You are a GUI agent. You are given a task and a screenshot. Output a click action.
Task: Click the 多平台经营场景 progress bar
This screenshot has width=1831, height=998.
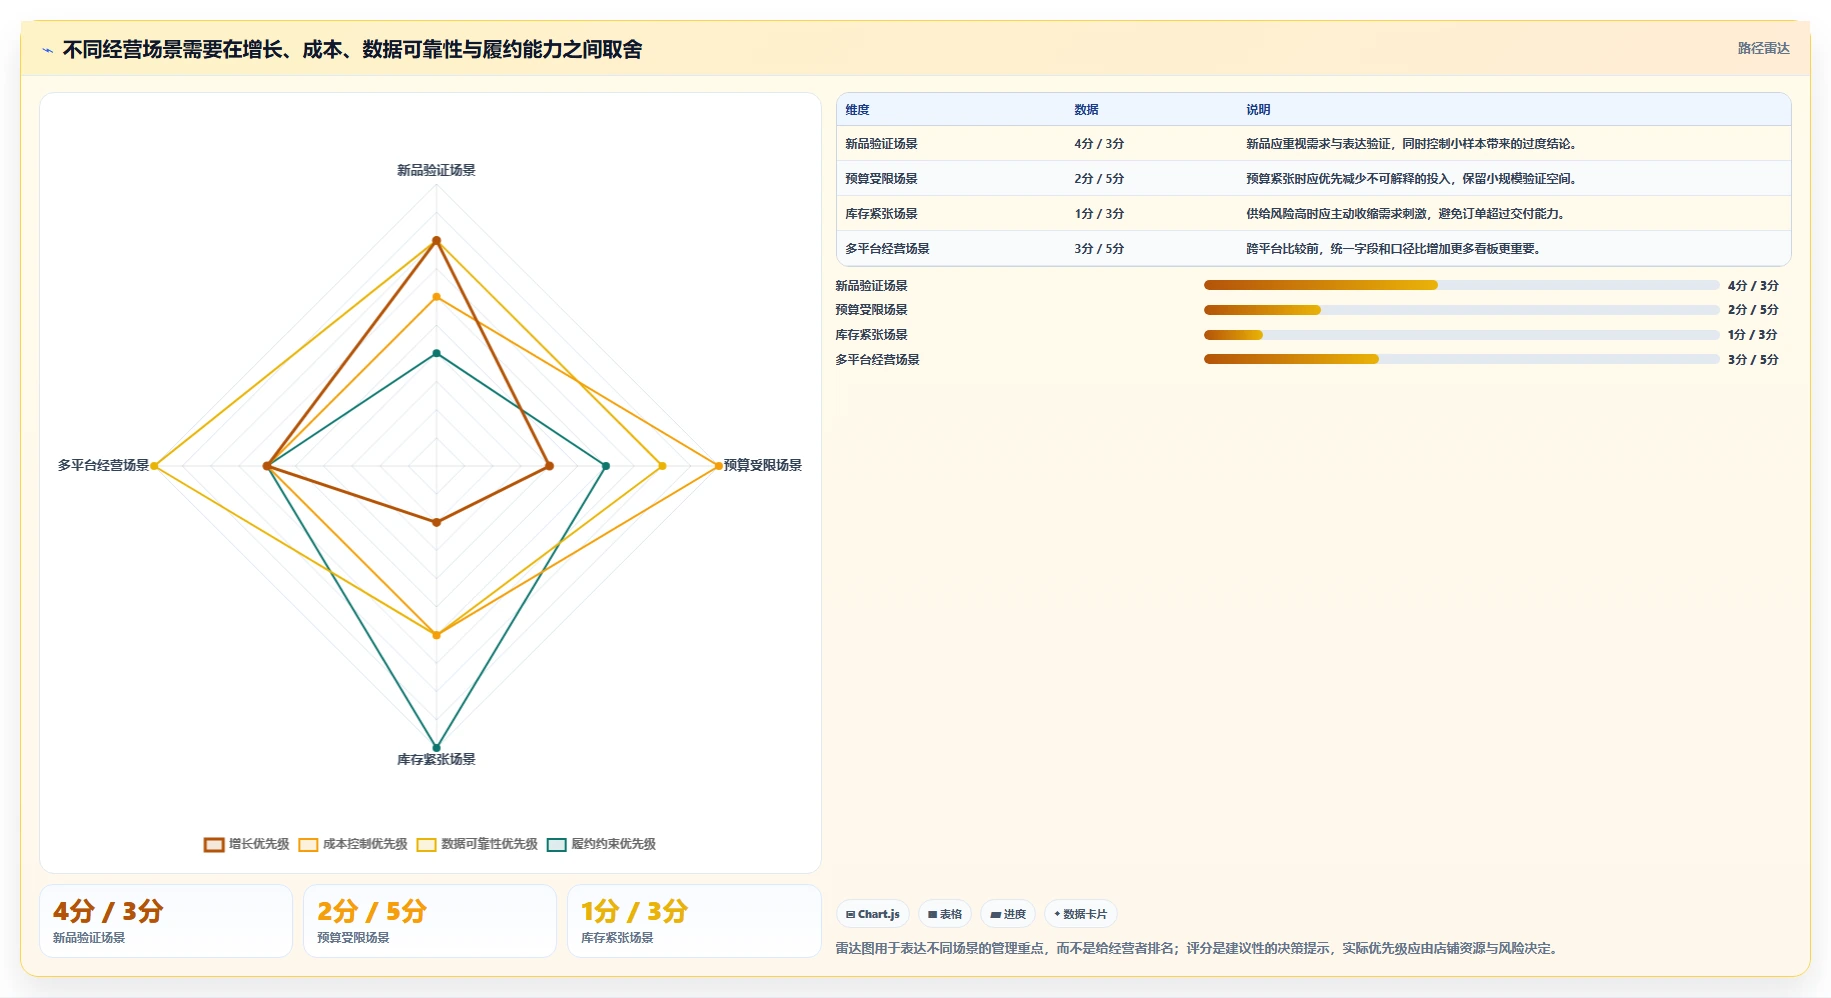click(x=1461, y=359)
